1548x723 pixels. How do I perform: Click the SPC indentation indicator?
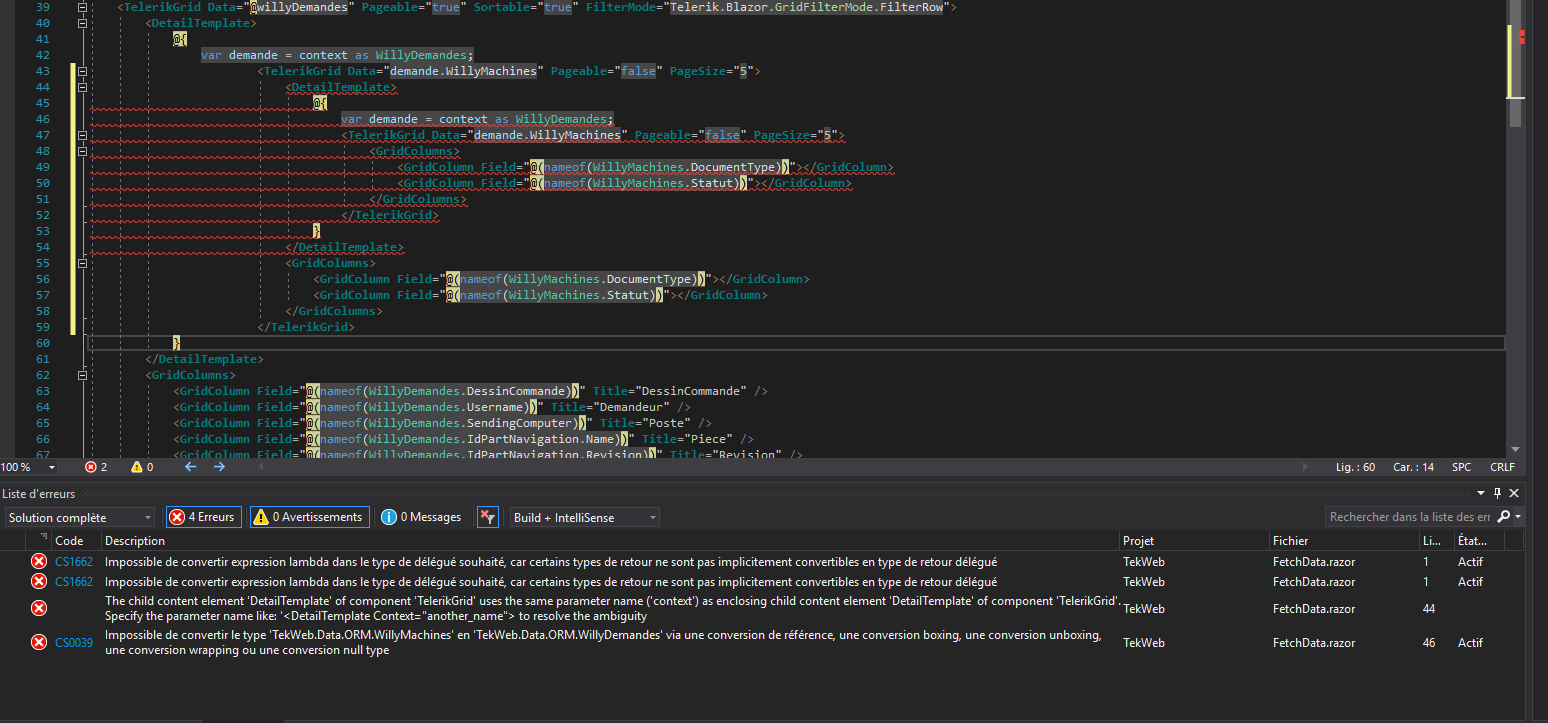pos(1461,467)
